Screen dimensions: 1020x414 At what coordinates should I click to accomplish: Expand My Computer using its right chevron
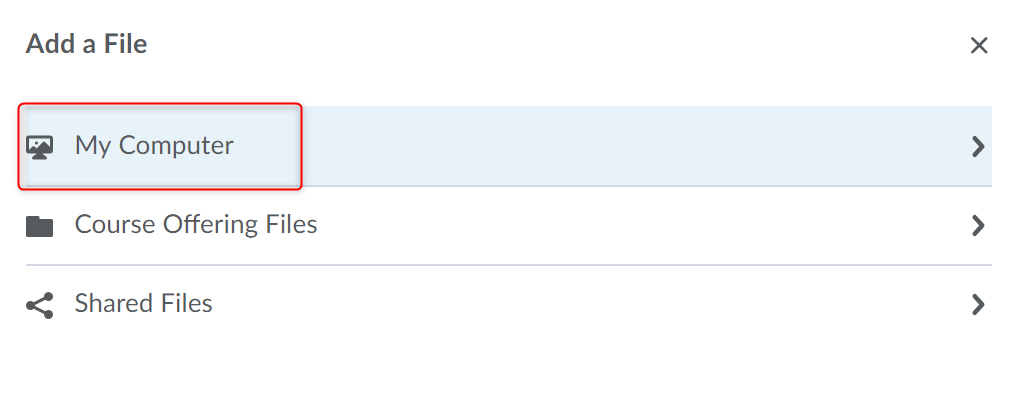[x=978, y=146]
